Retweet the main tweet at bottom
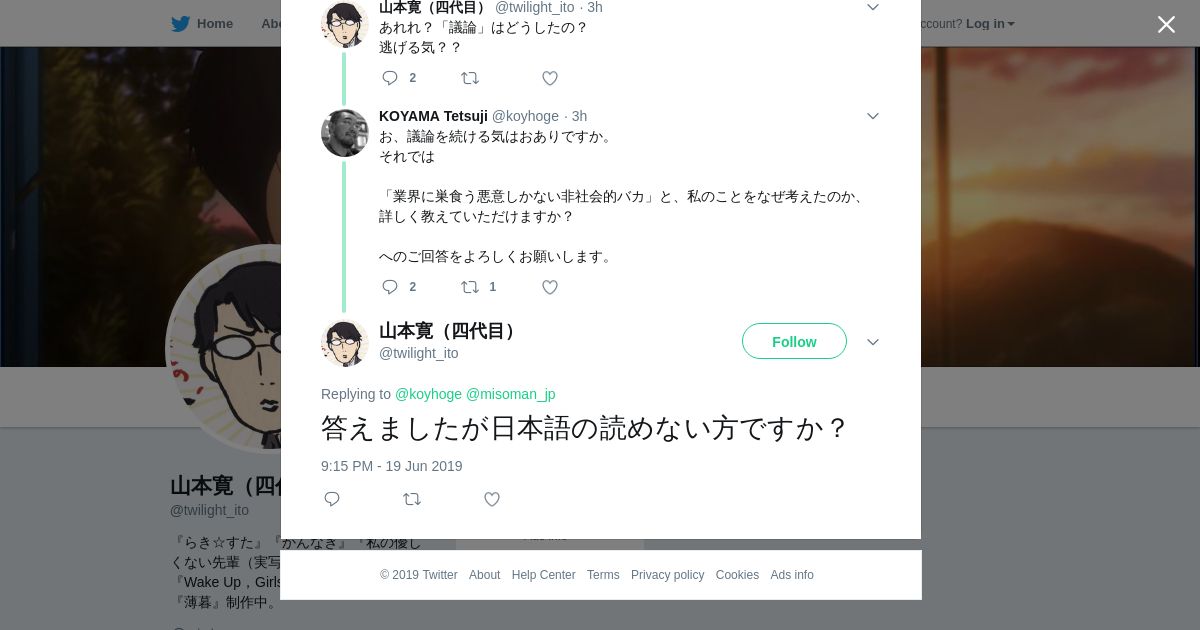Viewport: 1200px width, 630px height. [412, 499]
